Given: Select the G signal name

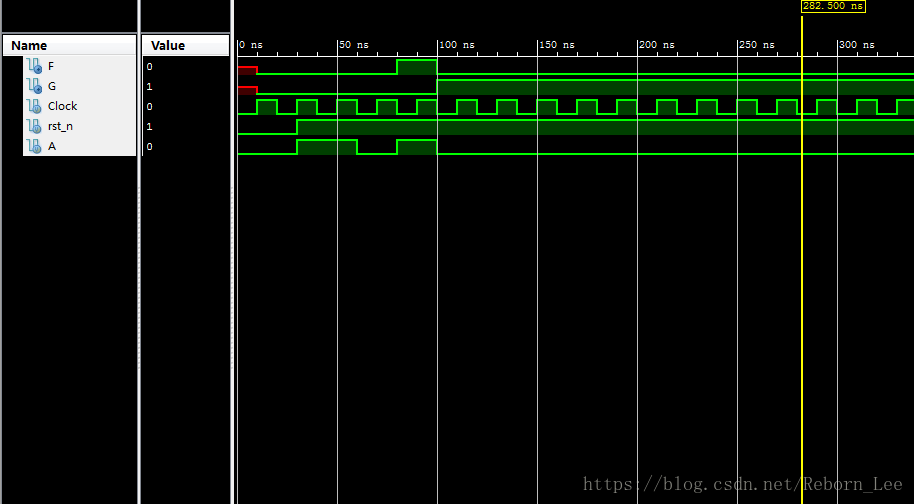Looking at the screenshot, I should point(52,86).
